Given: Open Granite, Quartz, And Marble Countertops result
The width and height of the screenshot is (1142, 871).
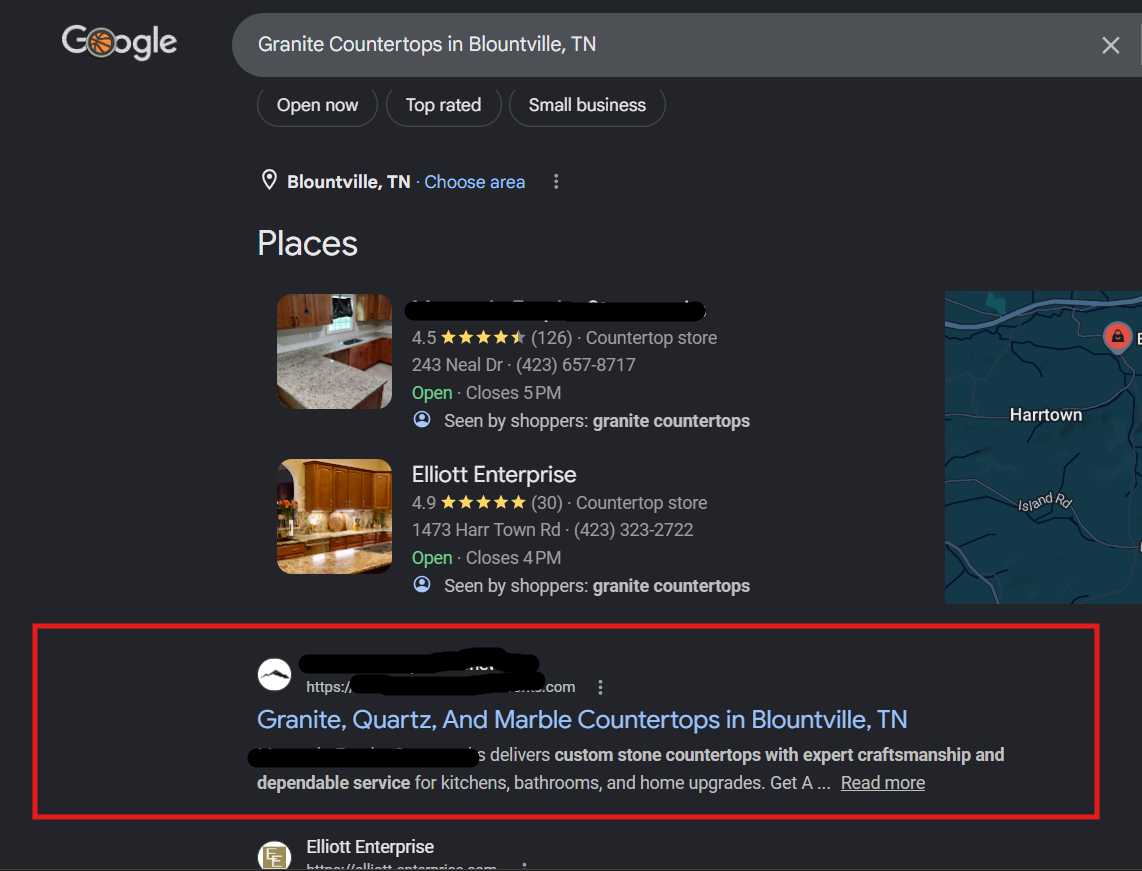Looking at the screenshot, I should pos(582,720).
